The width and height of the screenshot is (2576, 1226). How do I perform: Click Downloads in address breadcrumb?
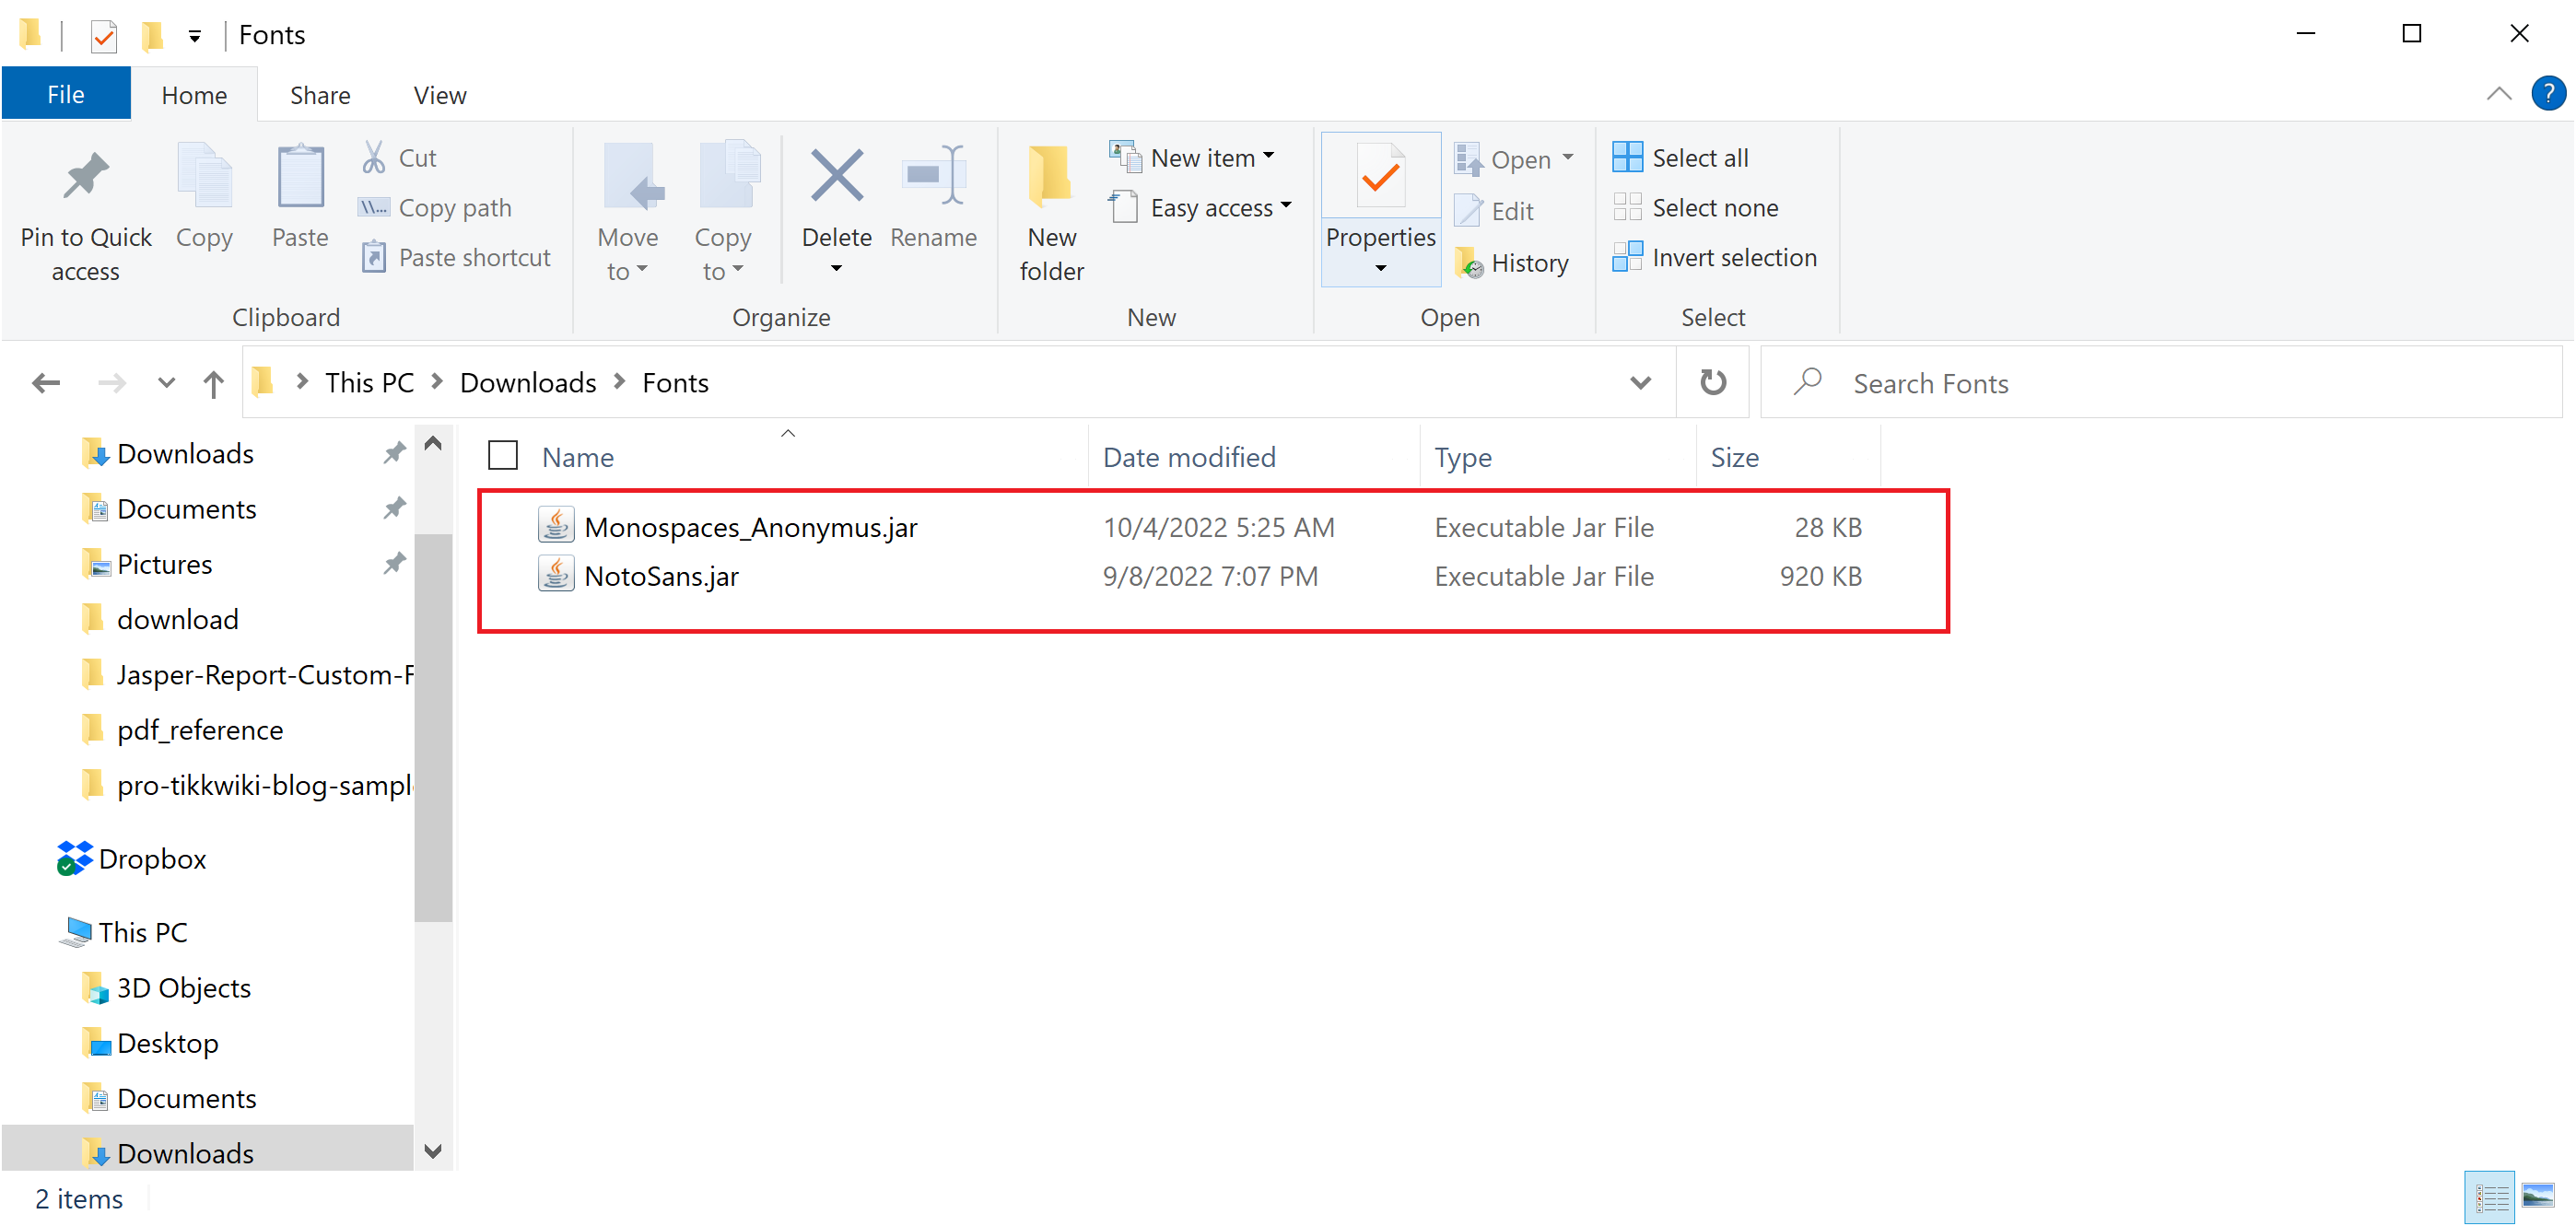[x=528, y=383]
